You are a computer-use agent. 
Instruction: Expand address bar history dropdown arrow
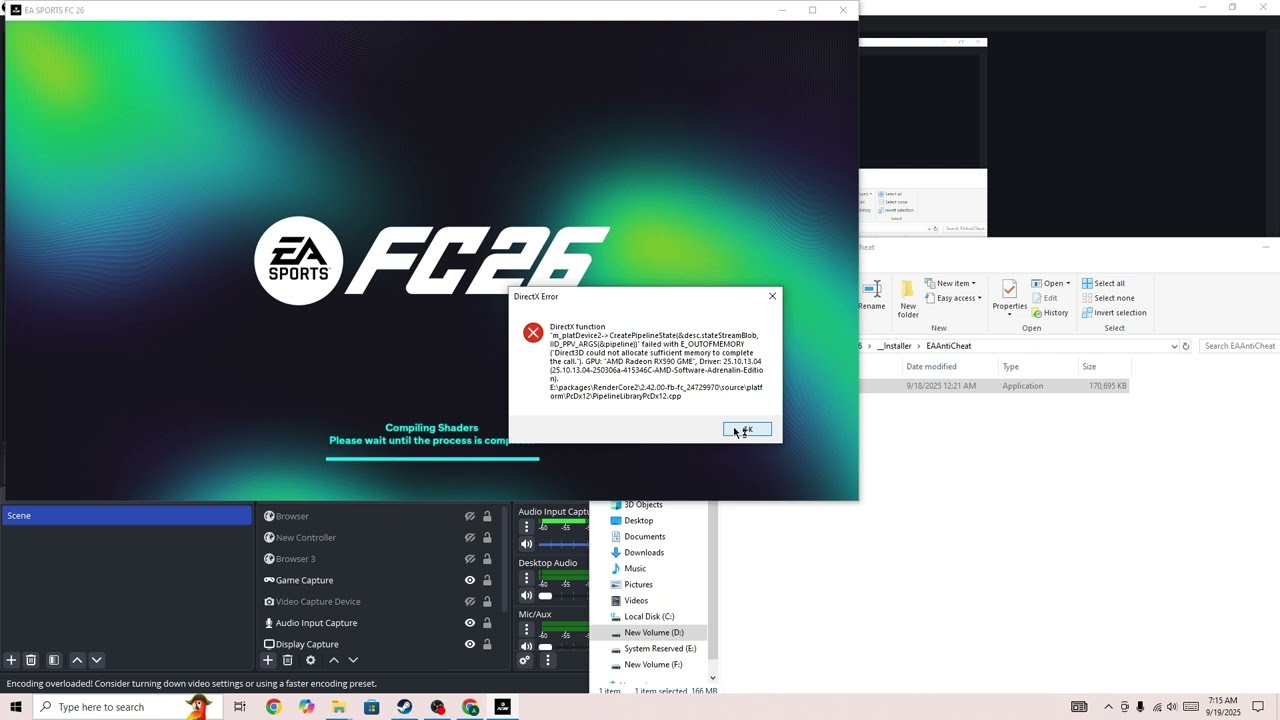point(1174,346)
